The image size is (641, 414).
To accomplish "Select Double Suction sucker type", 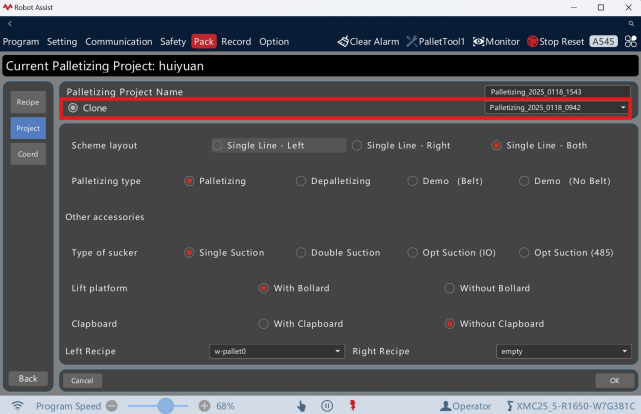I will click(301, 253).
